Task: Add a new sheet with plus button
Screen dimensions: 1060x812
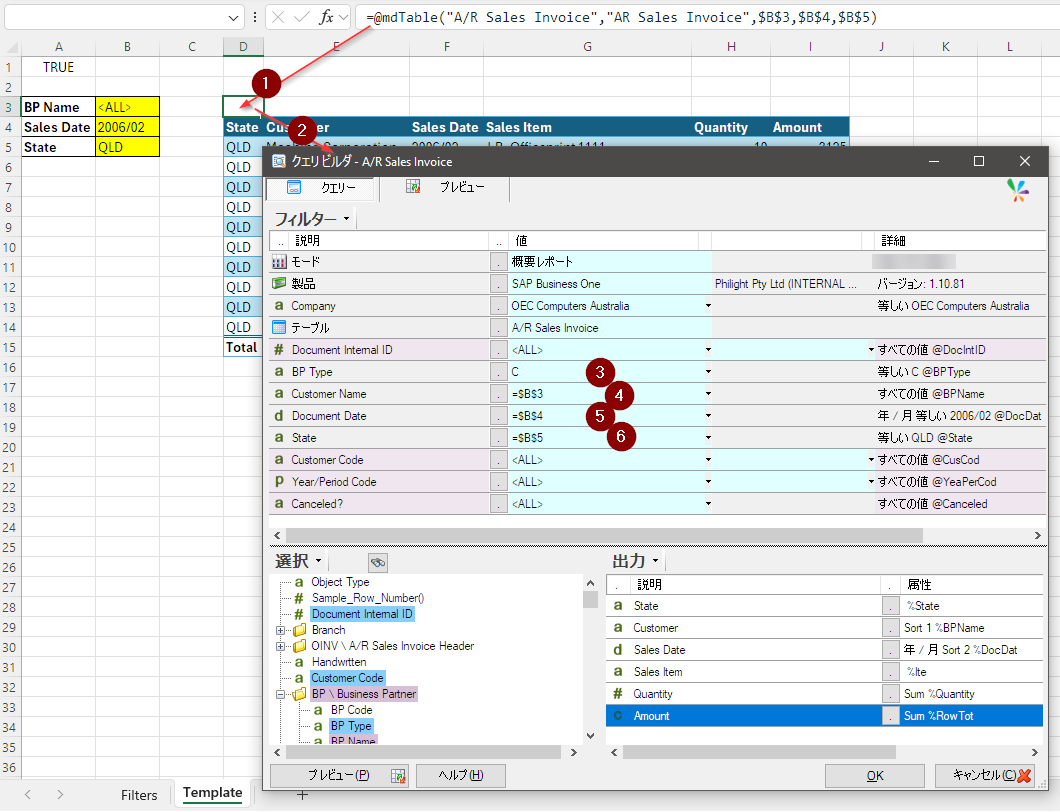Action: (302, 795)
